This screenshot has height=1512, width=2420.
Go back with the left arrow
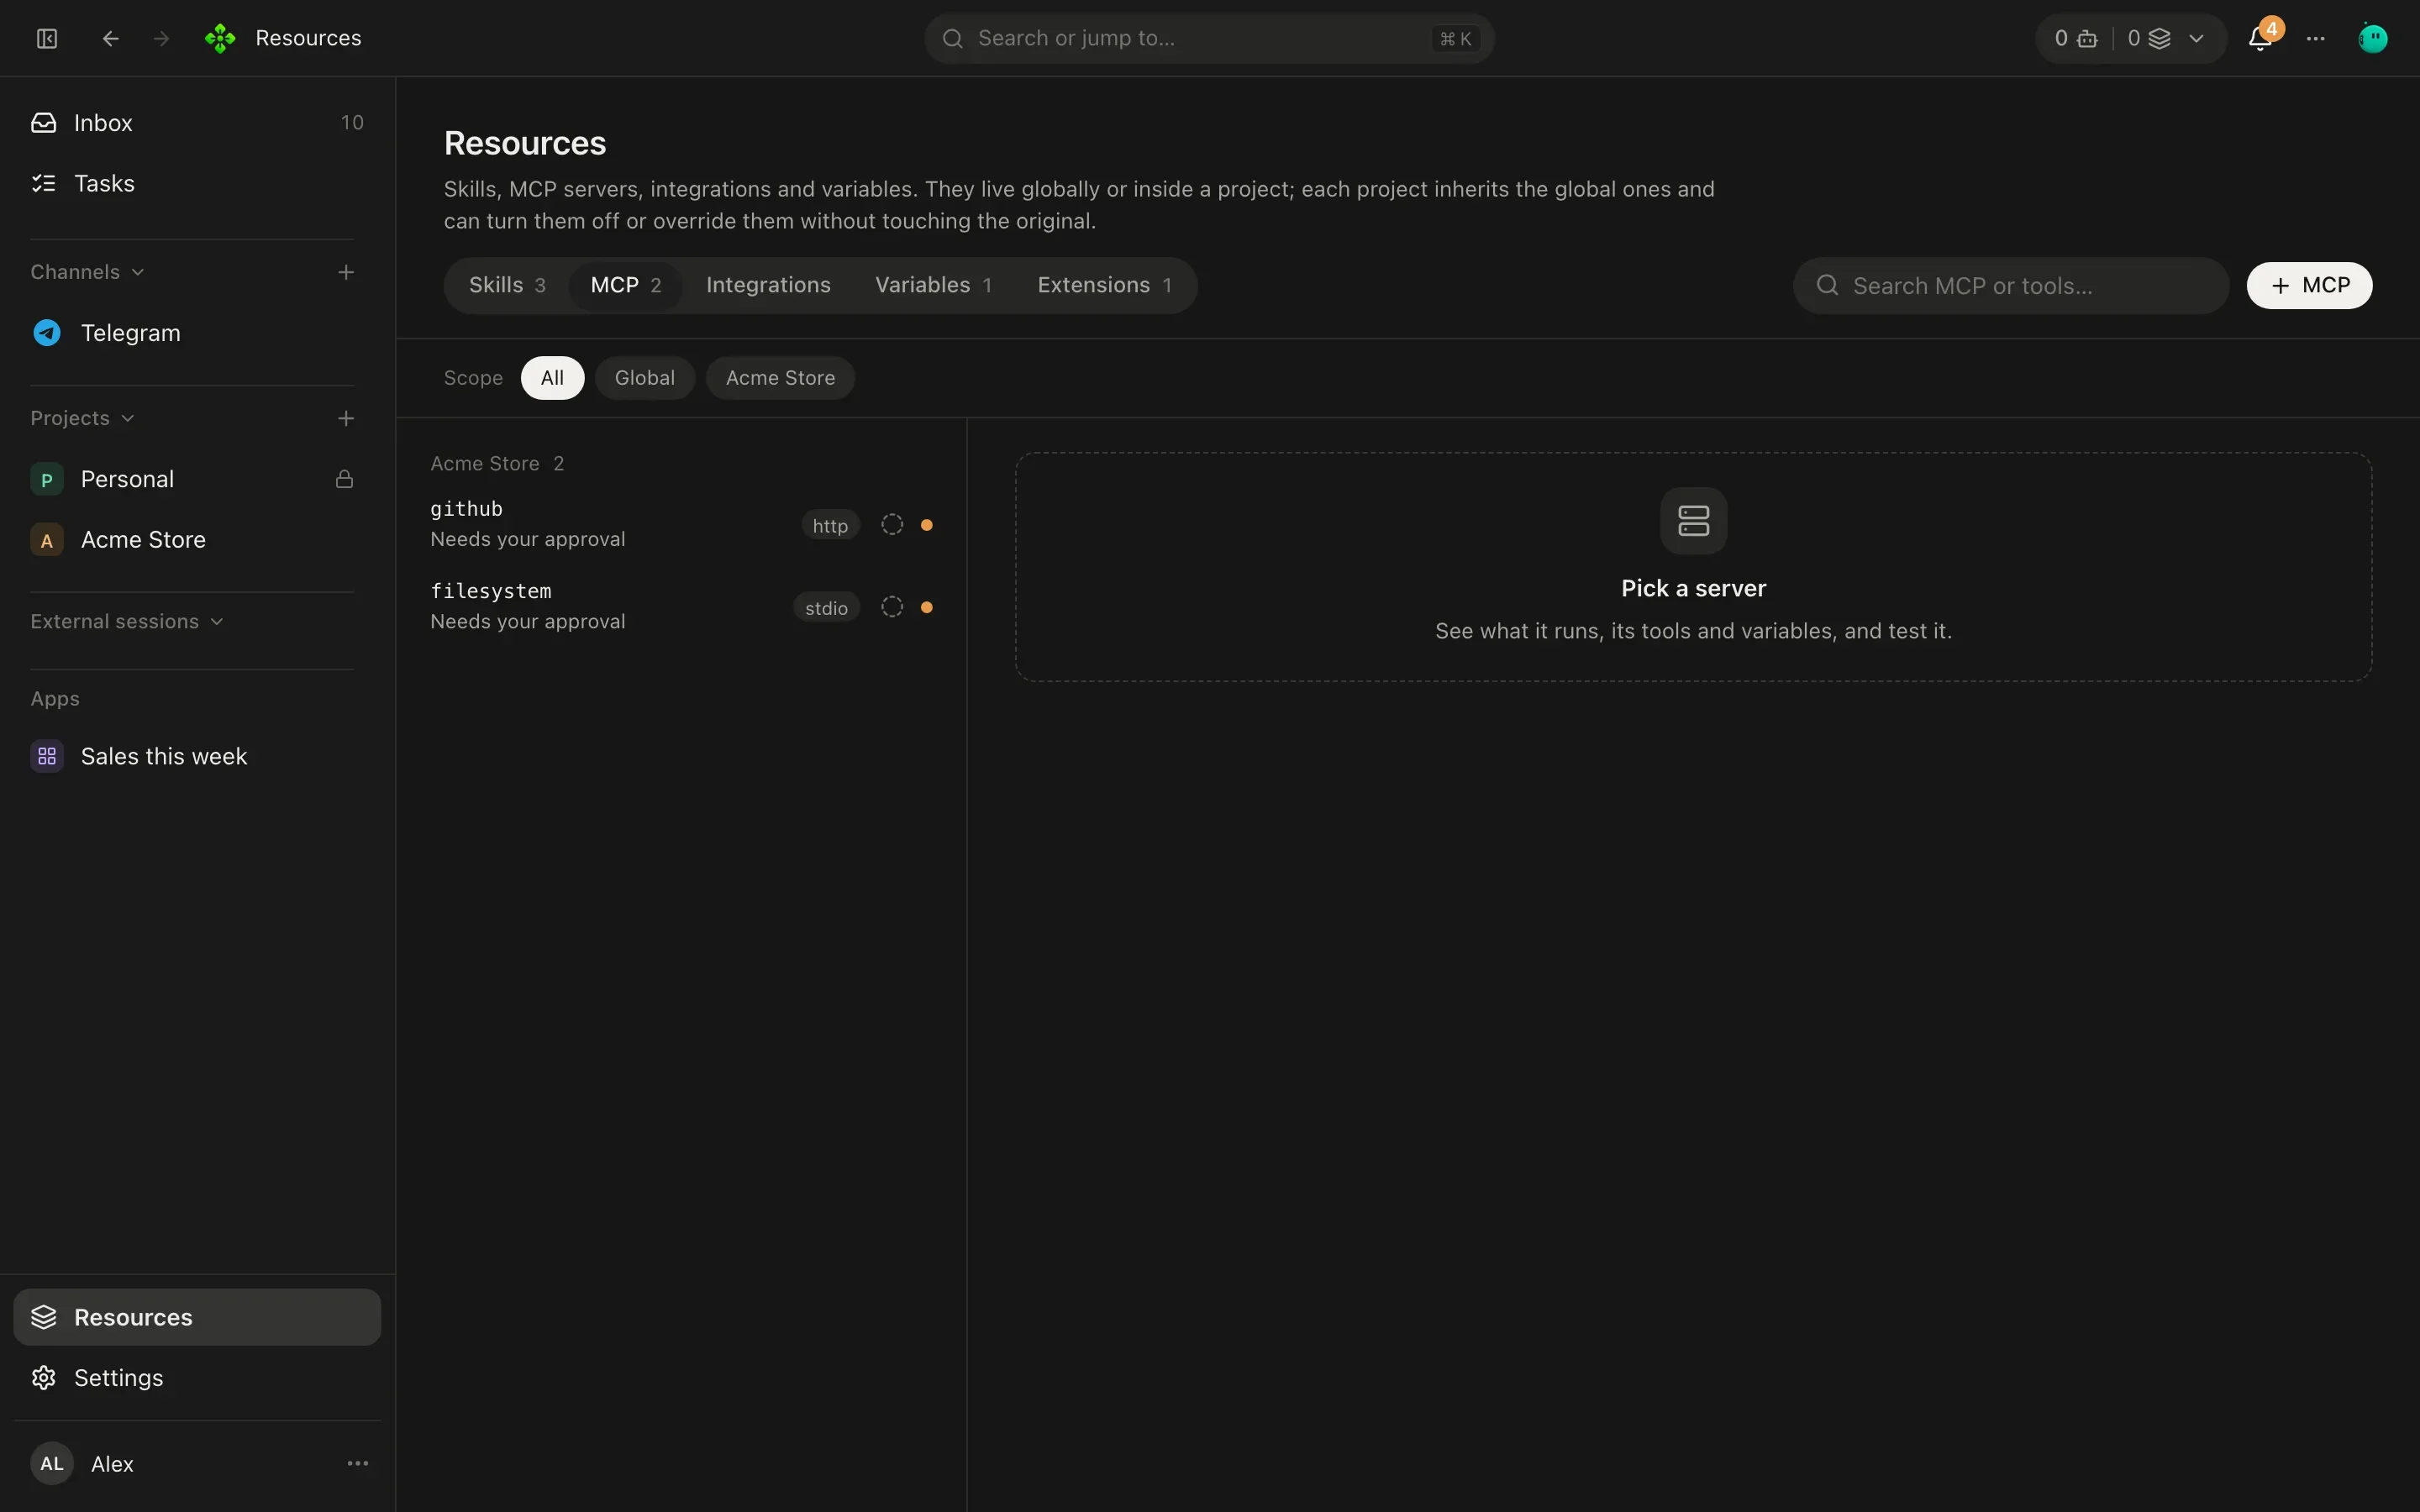point(111,38)
